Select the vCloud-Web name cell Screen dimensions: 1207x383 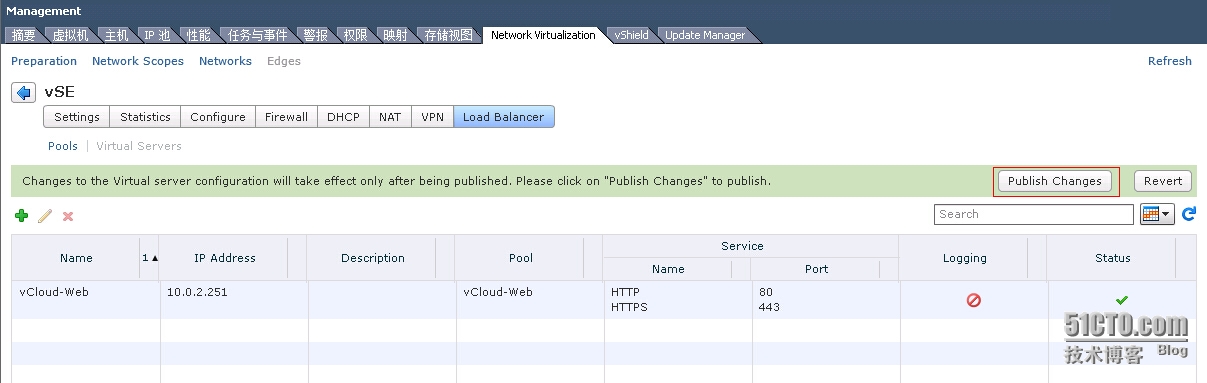tap(53, 292)
